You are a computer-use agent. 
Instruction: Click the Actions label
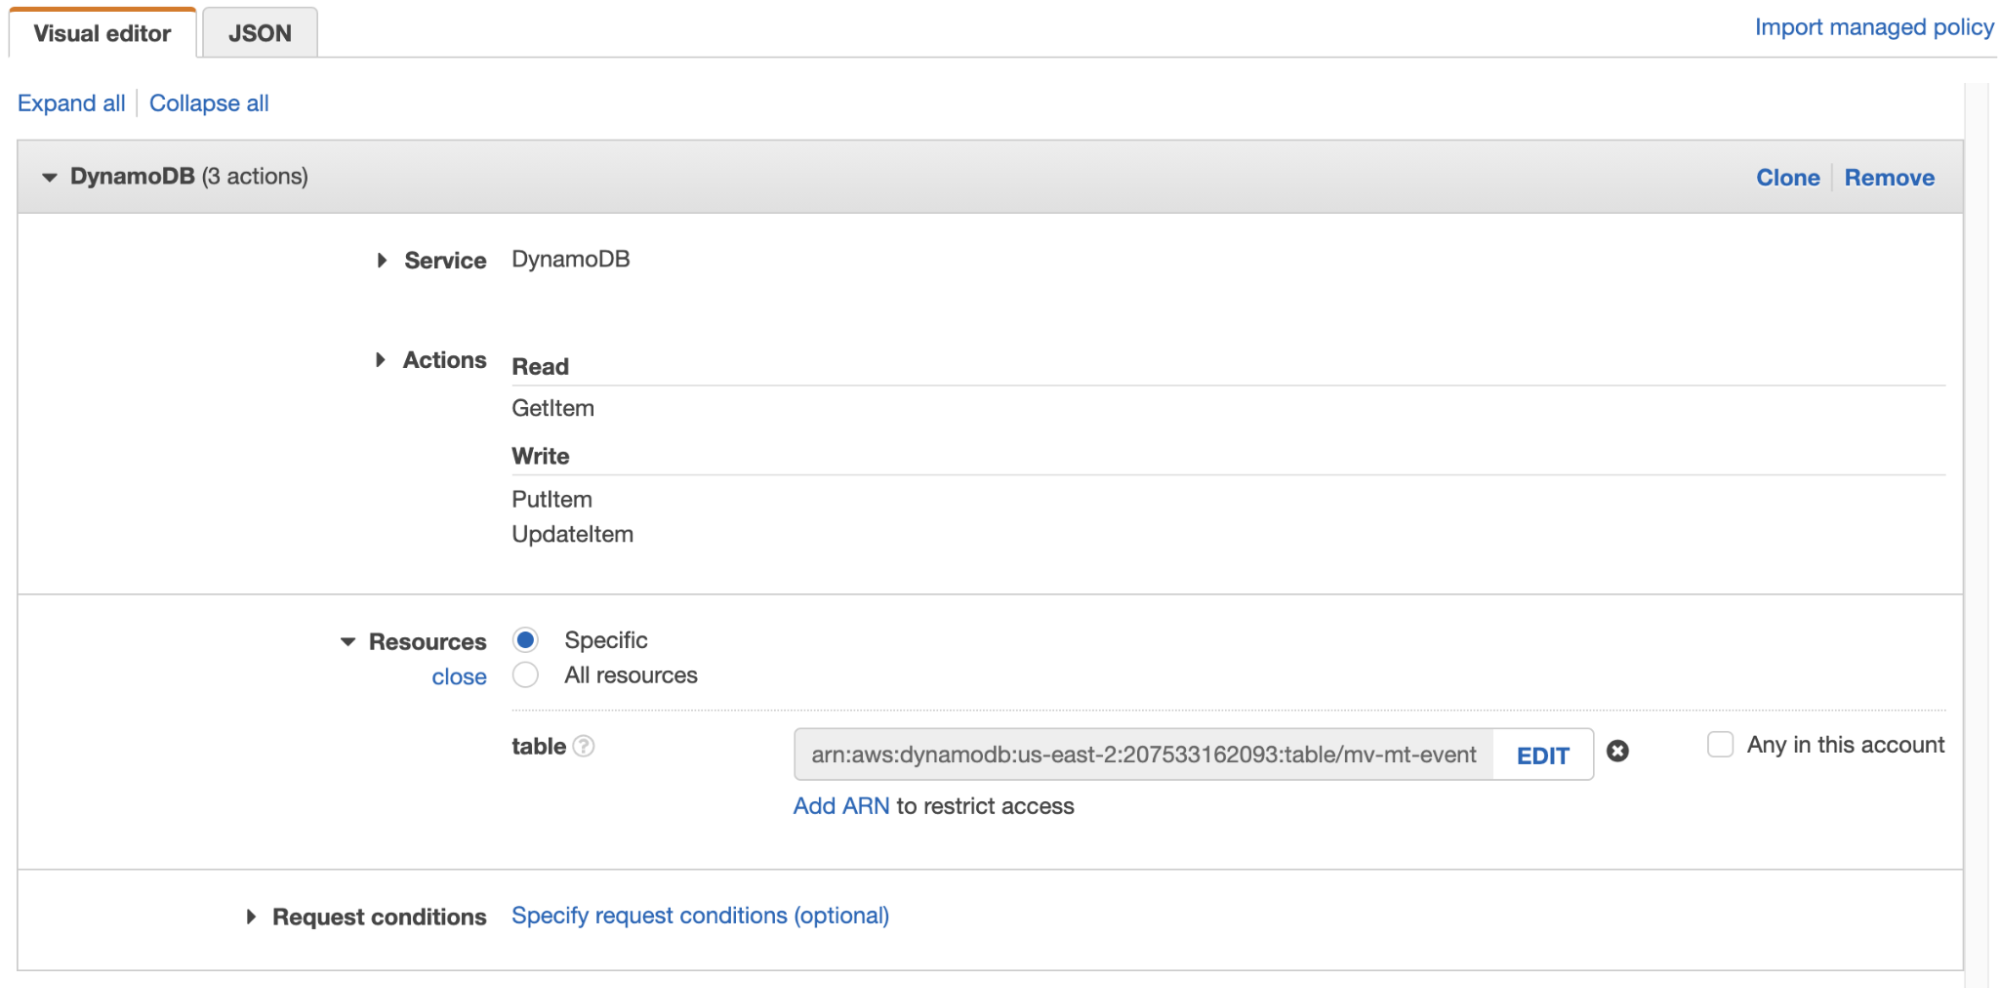click(444, 360)
